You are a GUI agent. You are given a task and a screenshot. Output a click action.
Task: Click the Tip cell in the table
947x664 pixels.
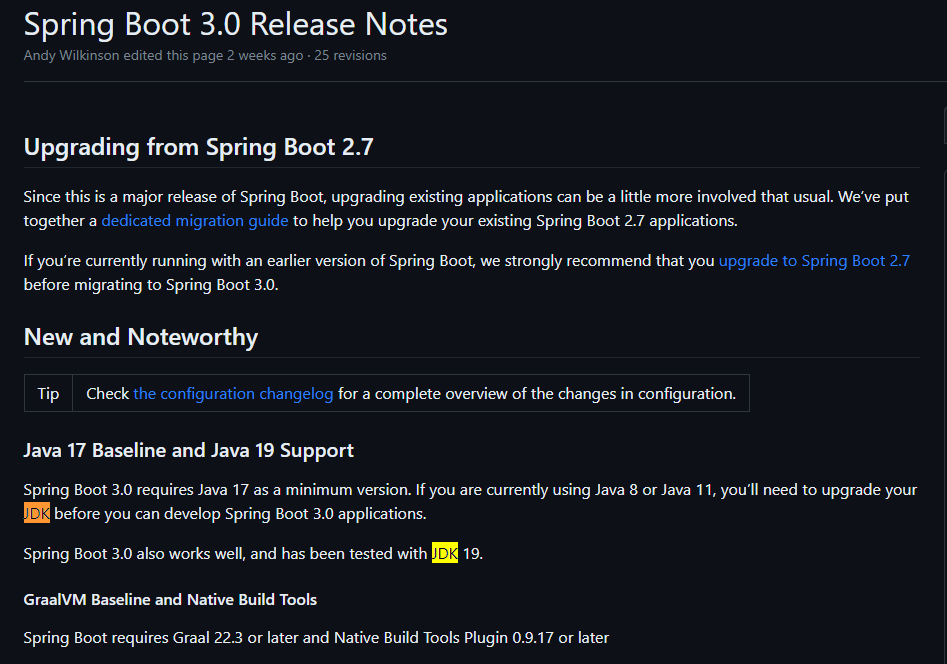pos(48,393)
